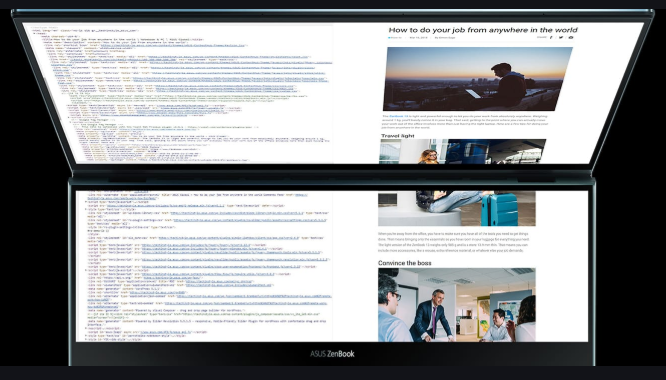This screenshot has width=666, height=380.
Task: Click the 'Convince the boss' heading
Action: click(404, 263)
